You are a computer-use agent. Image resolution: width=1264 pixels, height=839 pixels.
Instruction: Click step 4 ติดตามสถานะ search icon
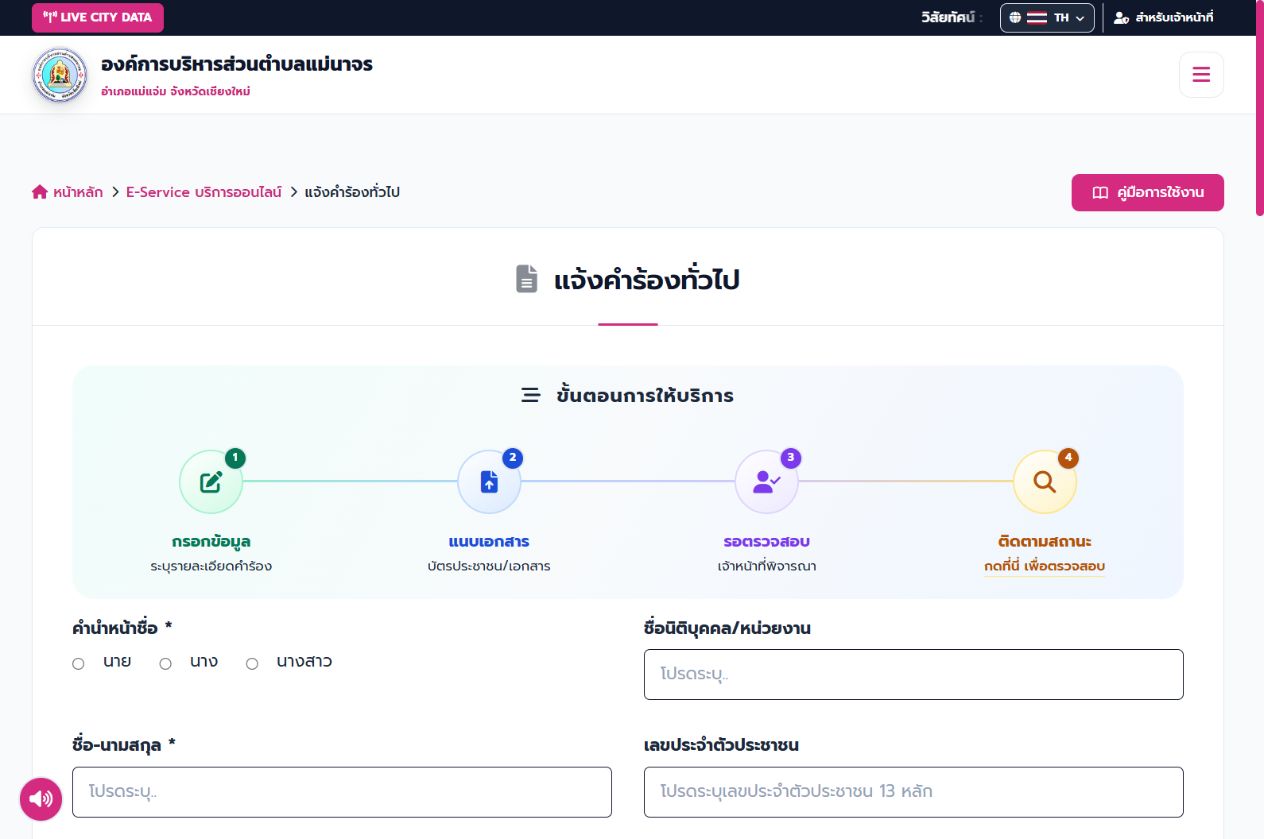tap(1045, 482)
